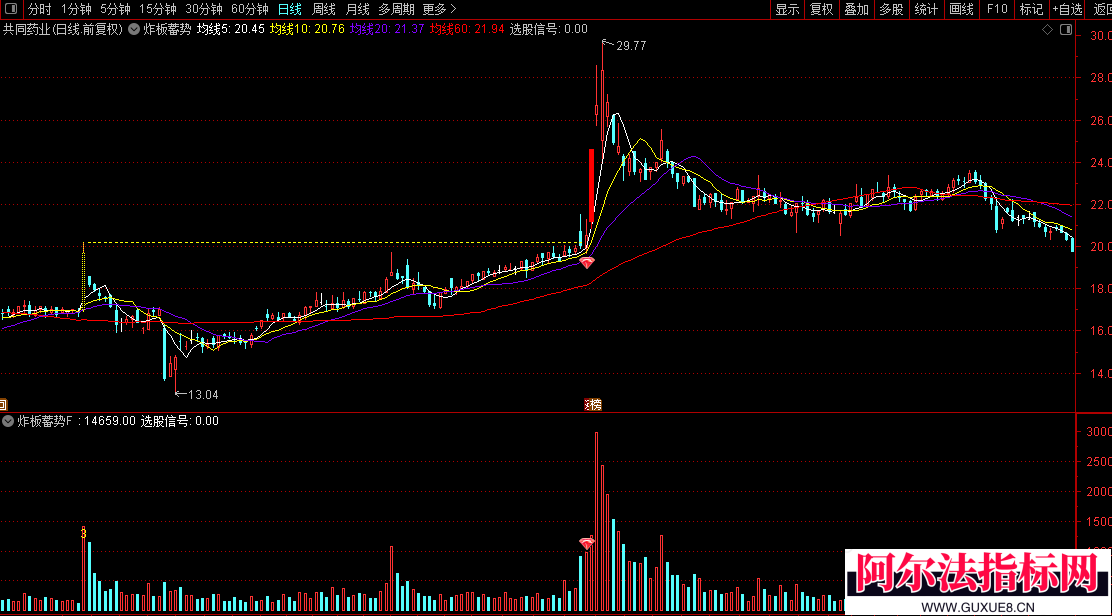Click the diamond marker icon above chart

click(x=1047, y=29)
